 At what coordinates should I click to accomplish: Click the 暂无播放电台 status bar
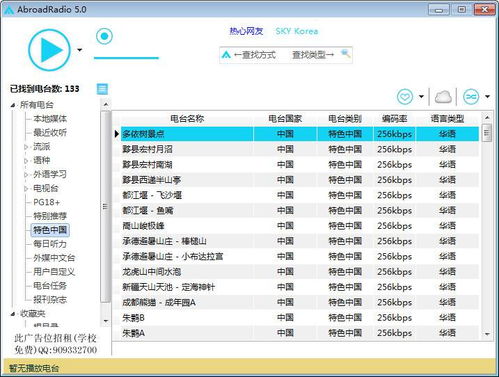249,368
